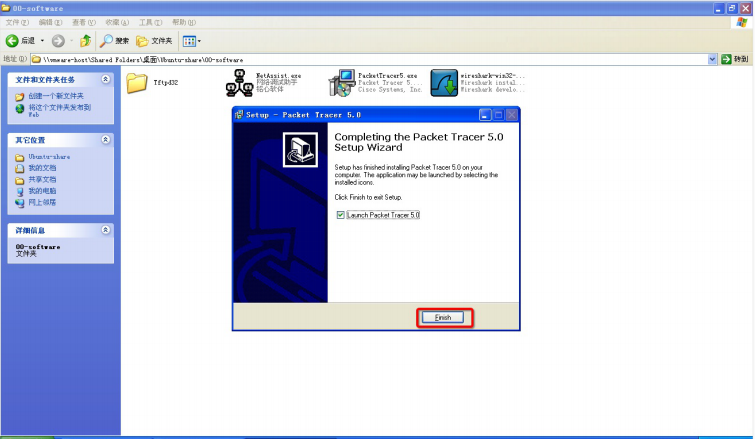Click the Finish button in Setup wizard
This screenshot has height=439, width=755.
(x=443, y=317)
